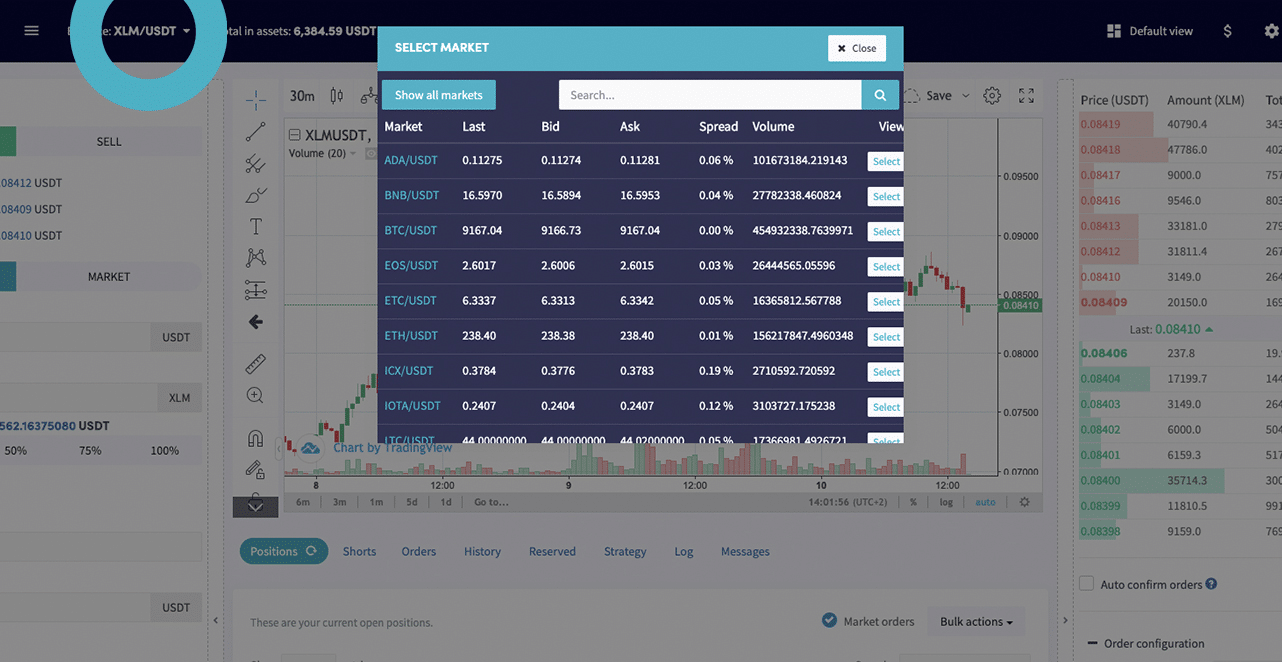This screenshot has height=662, width=1282.
Task: Toggle log scale on chart
Action: tap(946, 502)
